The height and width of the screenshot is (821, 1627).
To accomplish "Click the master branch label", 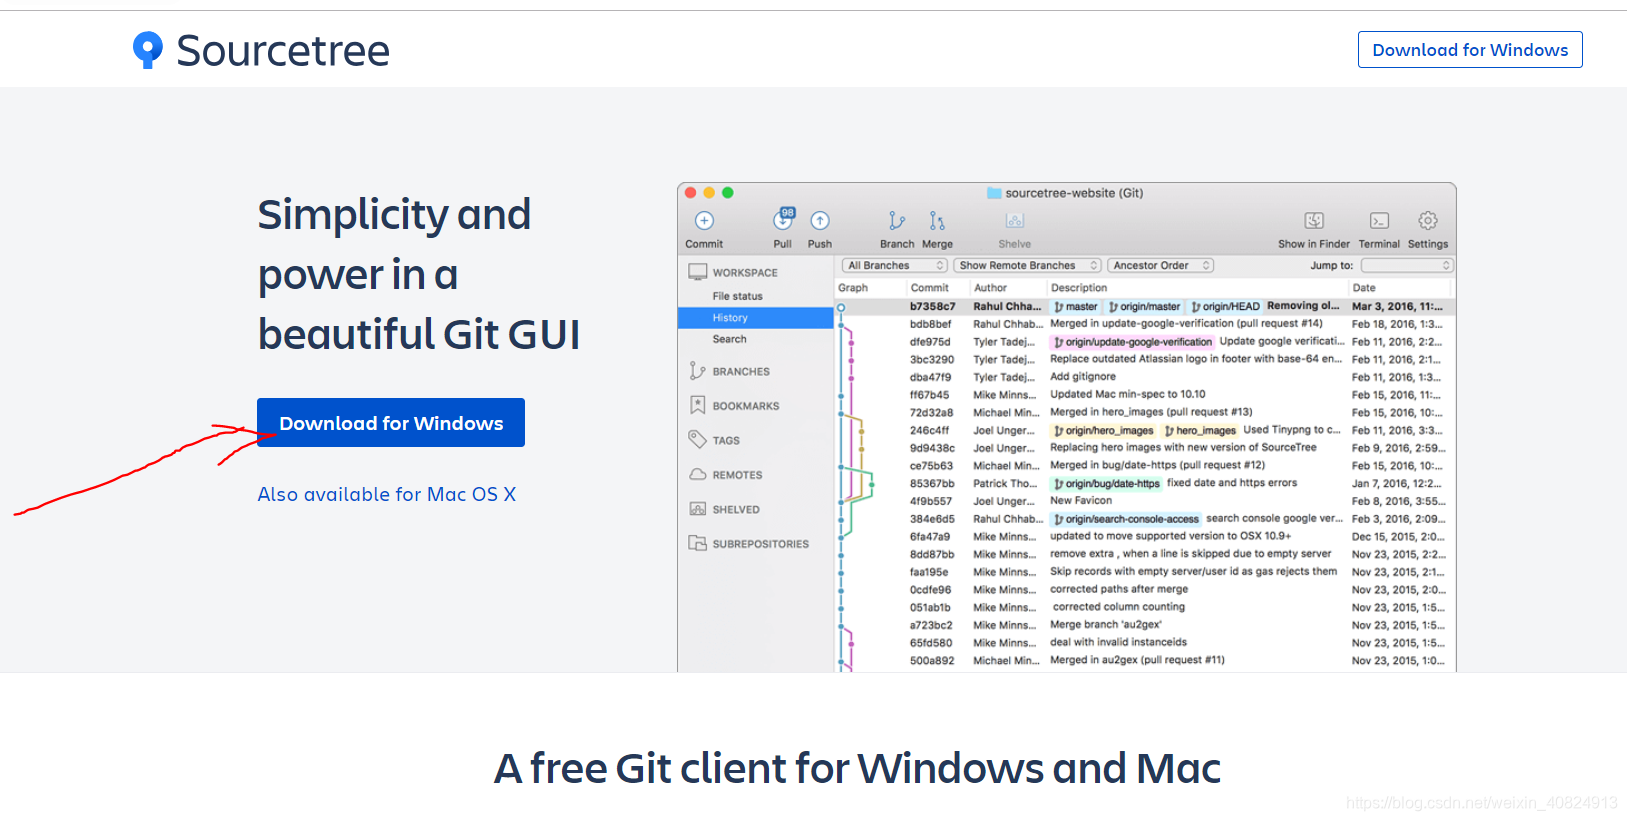I will pyautogui.click(x=1076, y=307).
